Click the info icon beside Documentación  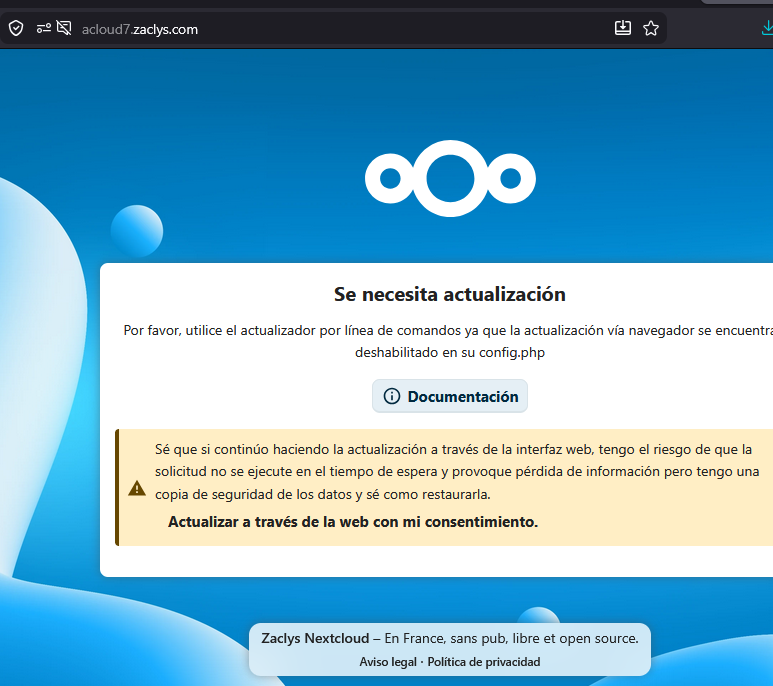click(x=392, y=396)
